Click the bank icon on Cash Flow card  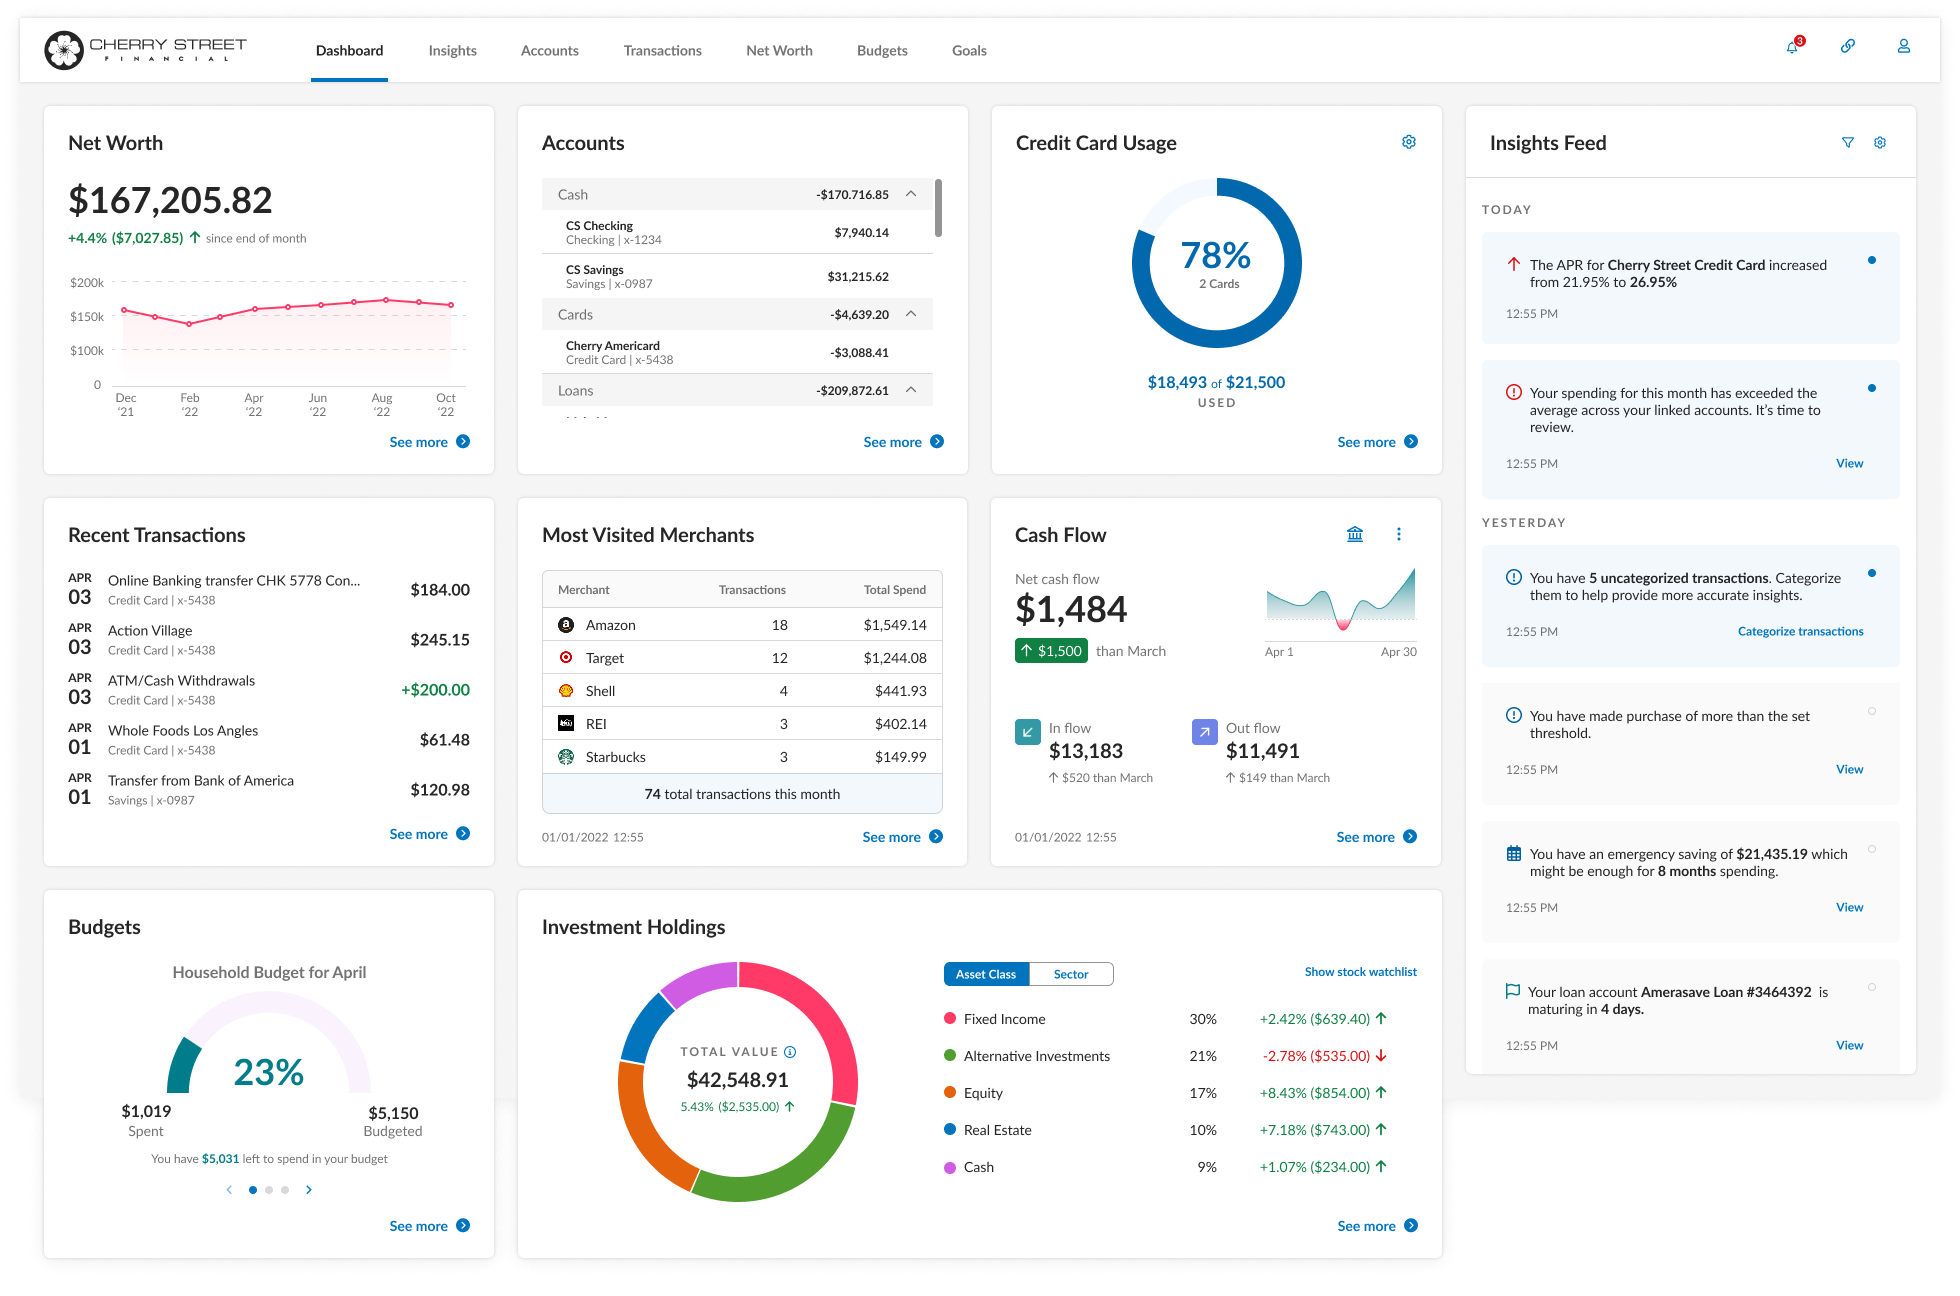(x=1355, y=534)
